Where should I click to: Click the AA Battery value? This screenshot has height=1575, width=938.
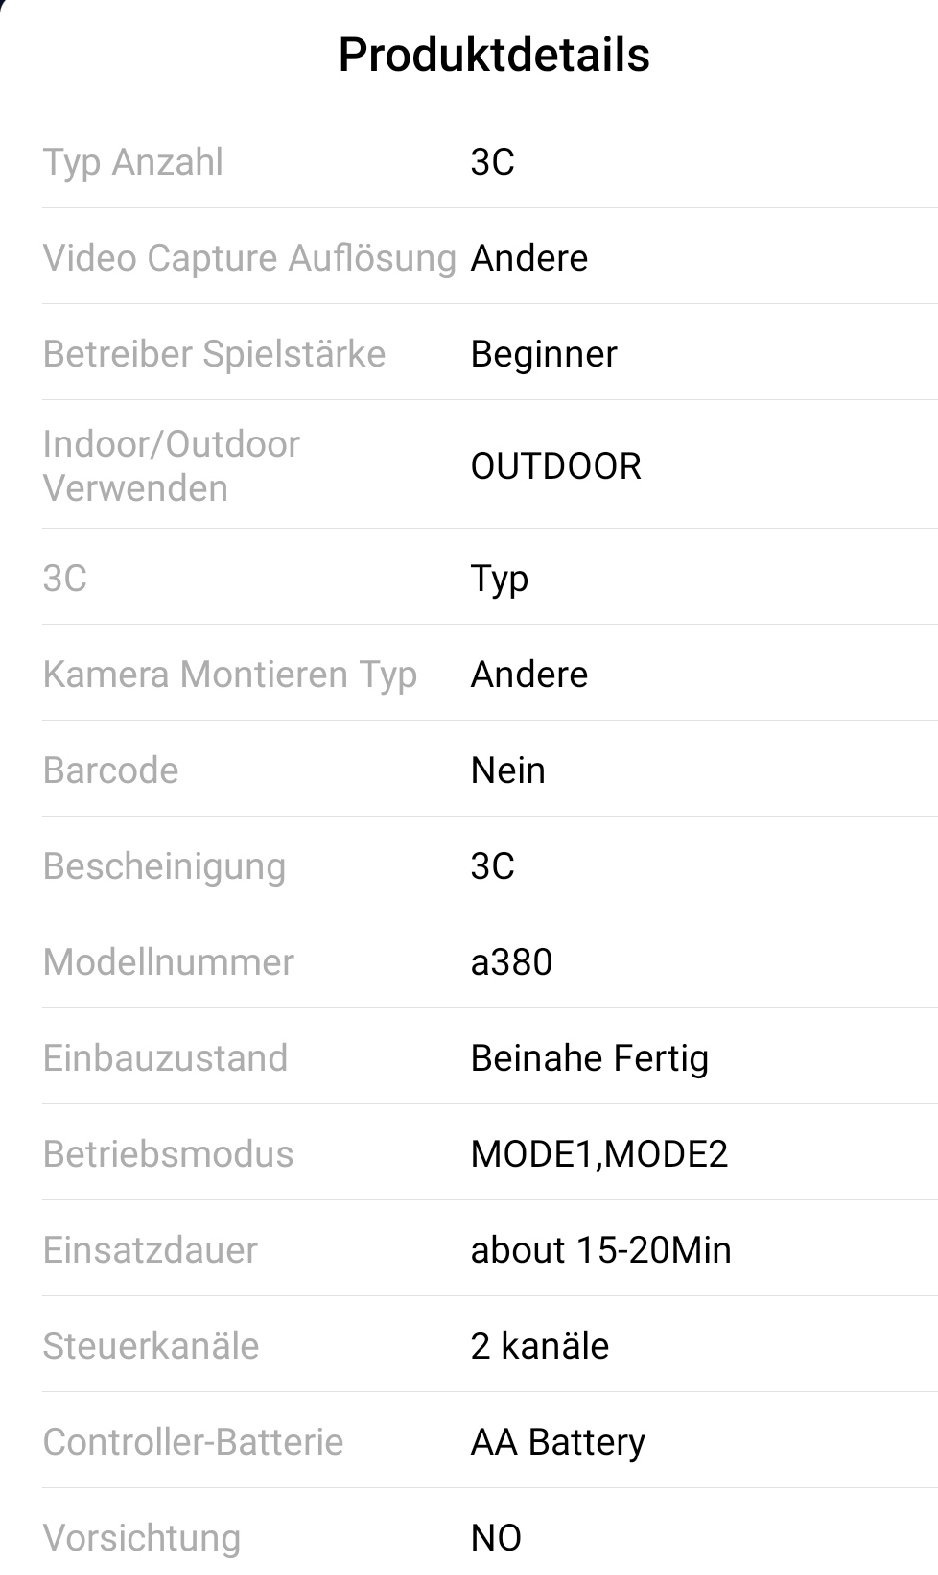(x=558, y=1442)
